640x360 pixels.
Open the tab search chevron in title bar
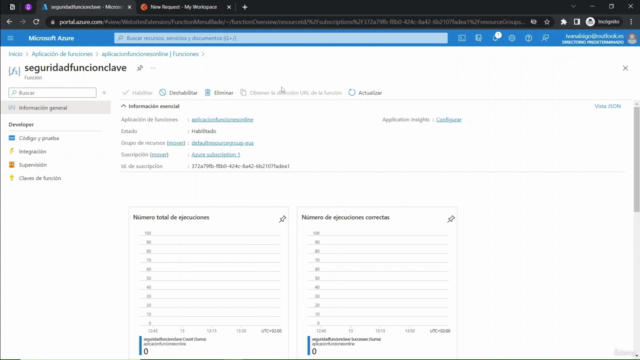click(x=573, y=7)
